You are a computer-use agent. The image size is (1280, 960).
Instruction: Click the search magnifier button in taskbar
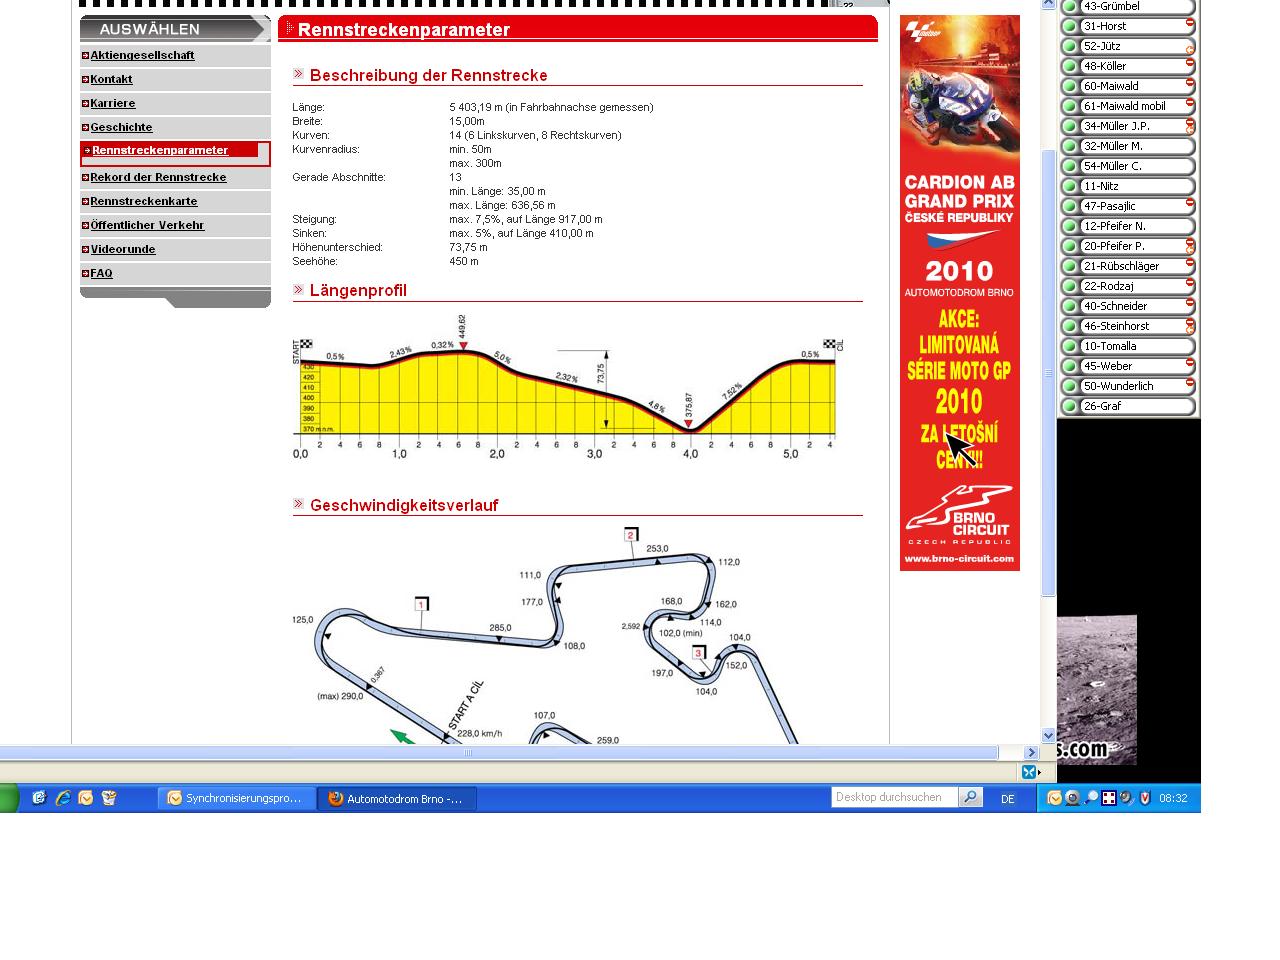coord(970,797)
